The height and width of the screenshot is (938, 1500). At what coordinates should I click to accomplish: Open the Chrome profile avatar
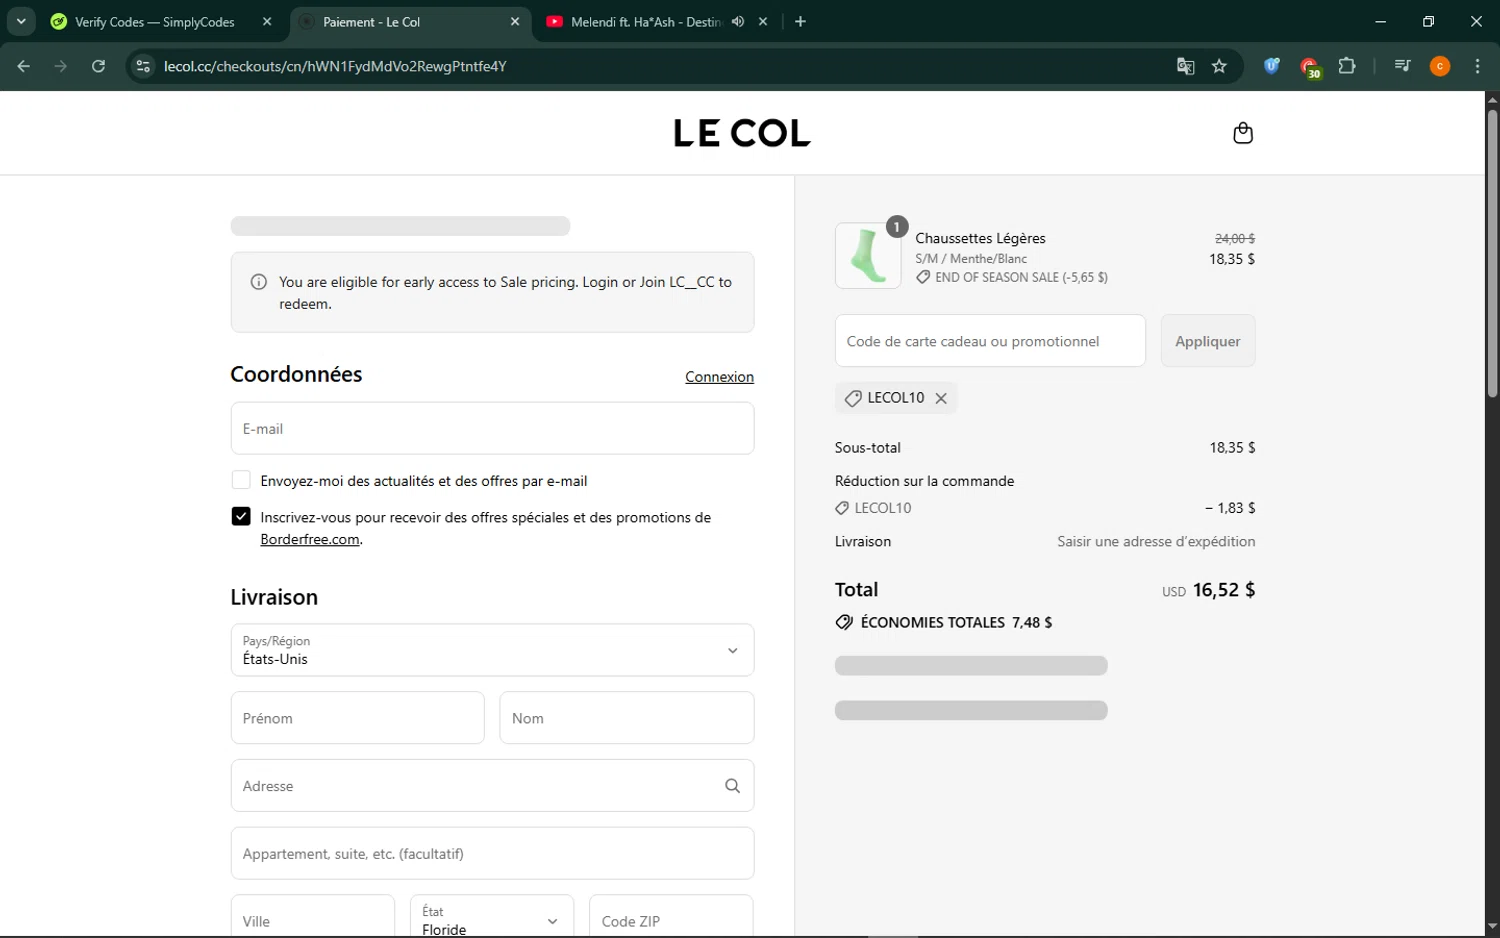point(1440,66)
